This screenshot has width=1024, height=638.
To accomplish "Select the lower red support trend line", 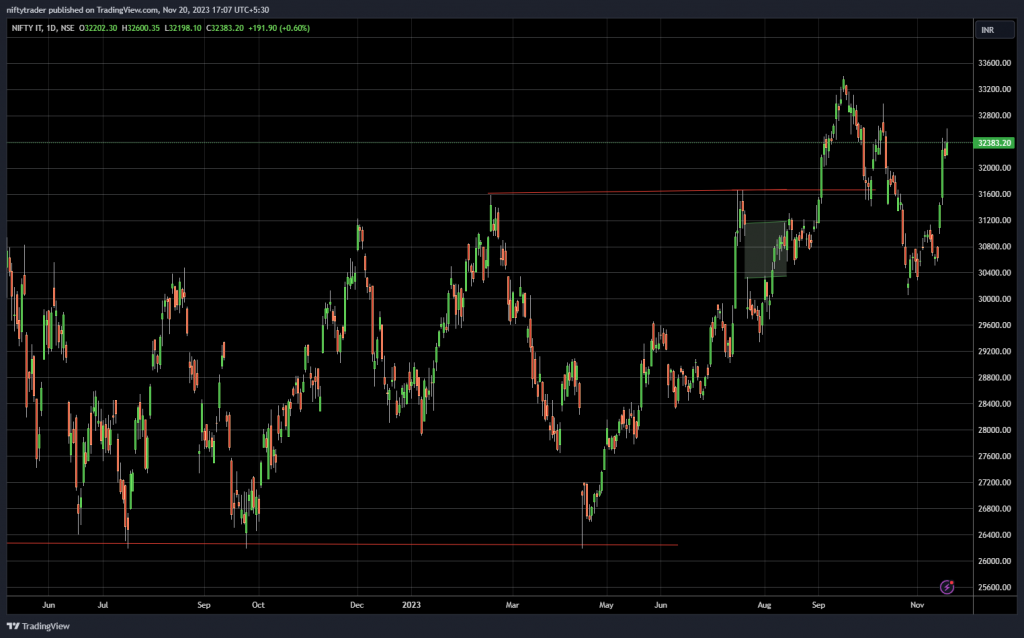I will (342, 544).
